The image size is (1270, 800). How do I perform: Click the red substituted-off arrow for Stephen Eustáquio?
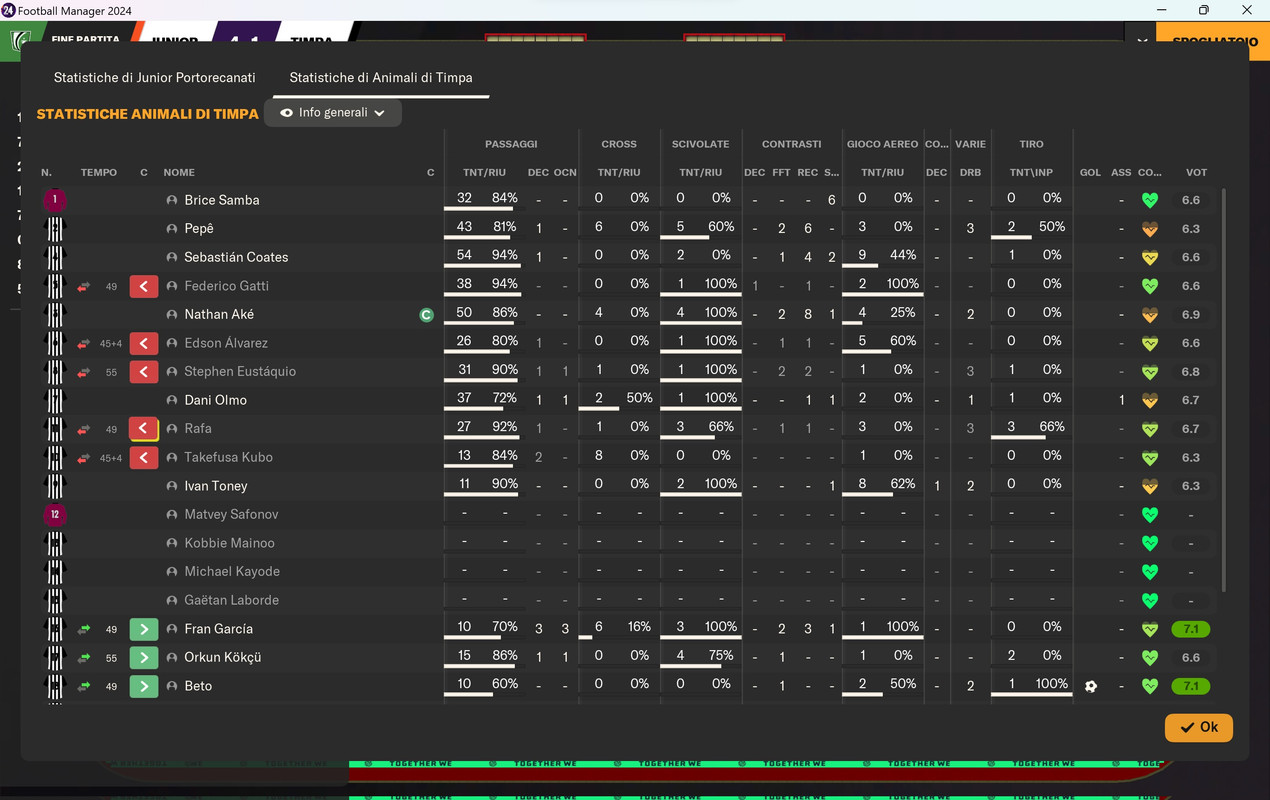coord(144,371)
